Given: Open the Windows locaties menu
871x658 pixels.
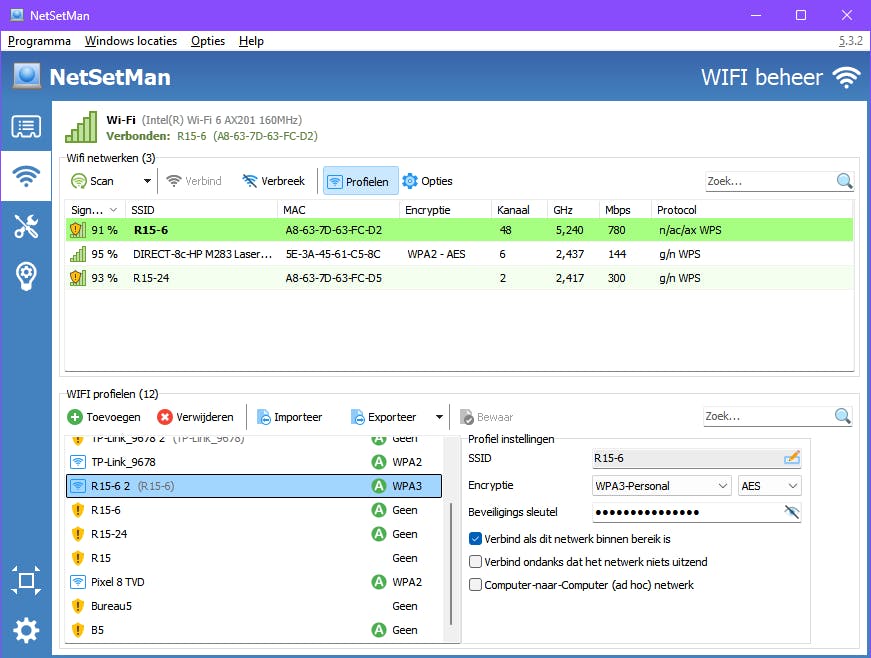Looking at the screenshot, I should tap(131, 41).
